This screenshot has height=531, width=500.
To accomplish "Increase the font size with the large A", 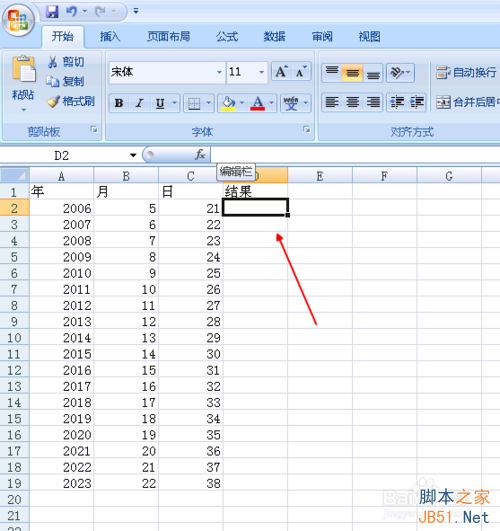I will (x=281, y=72).
